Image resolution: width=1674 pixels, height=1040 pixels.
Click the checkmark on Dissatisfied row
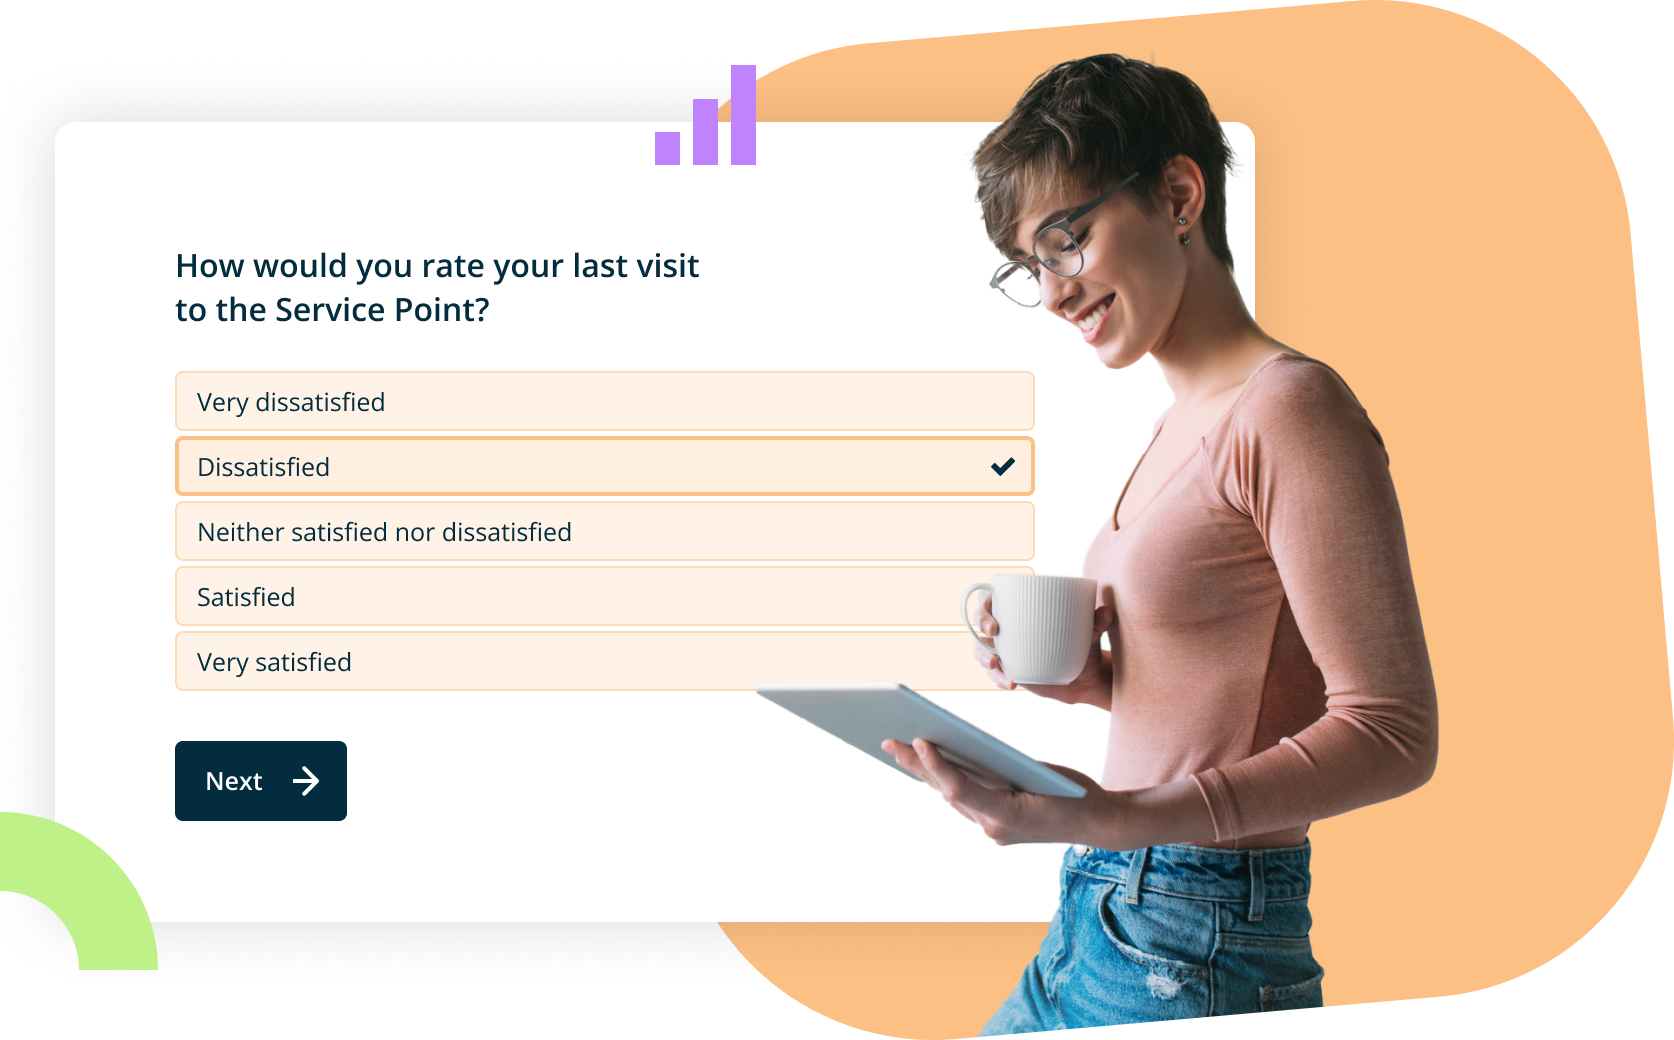(x=1003, y=466)
